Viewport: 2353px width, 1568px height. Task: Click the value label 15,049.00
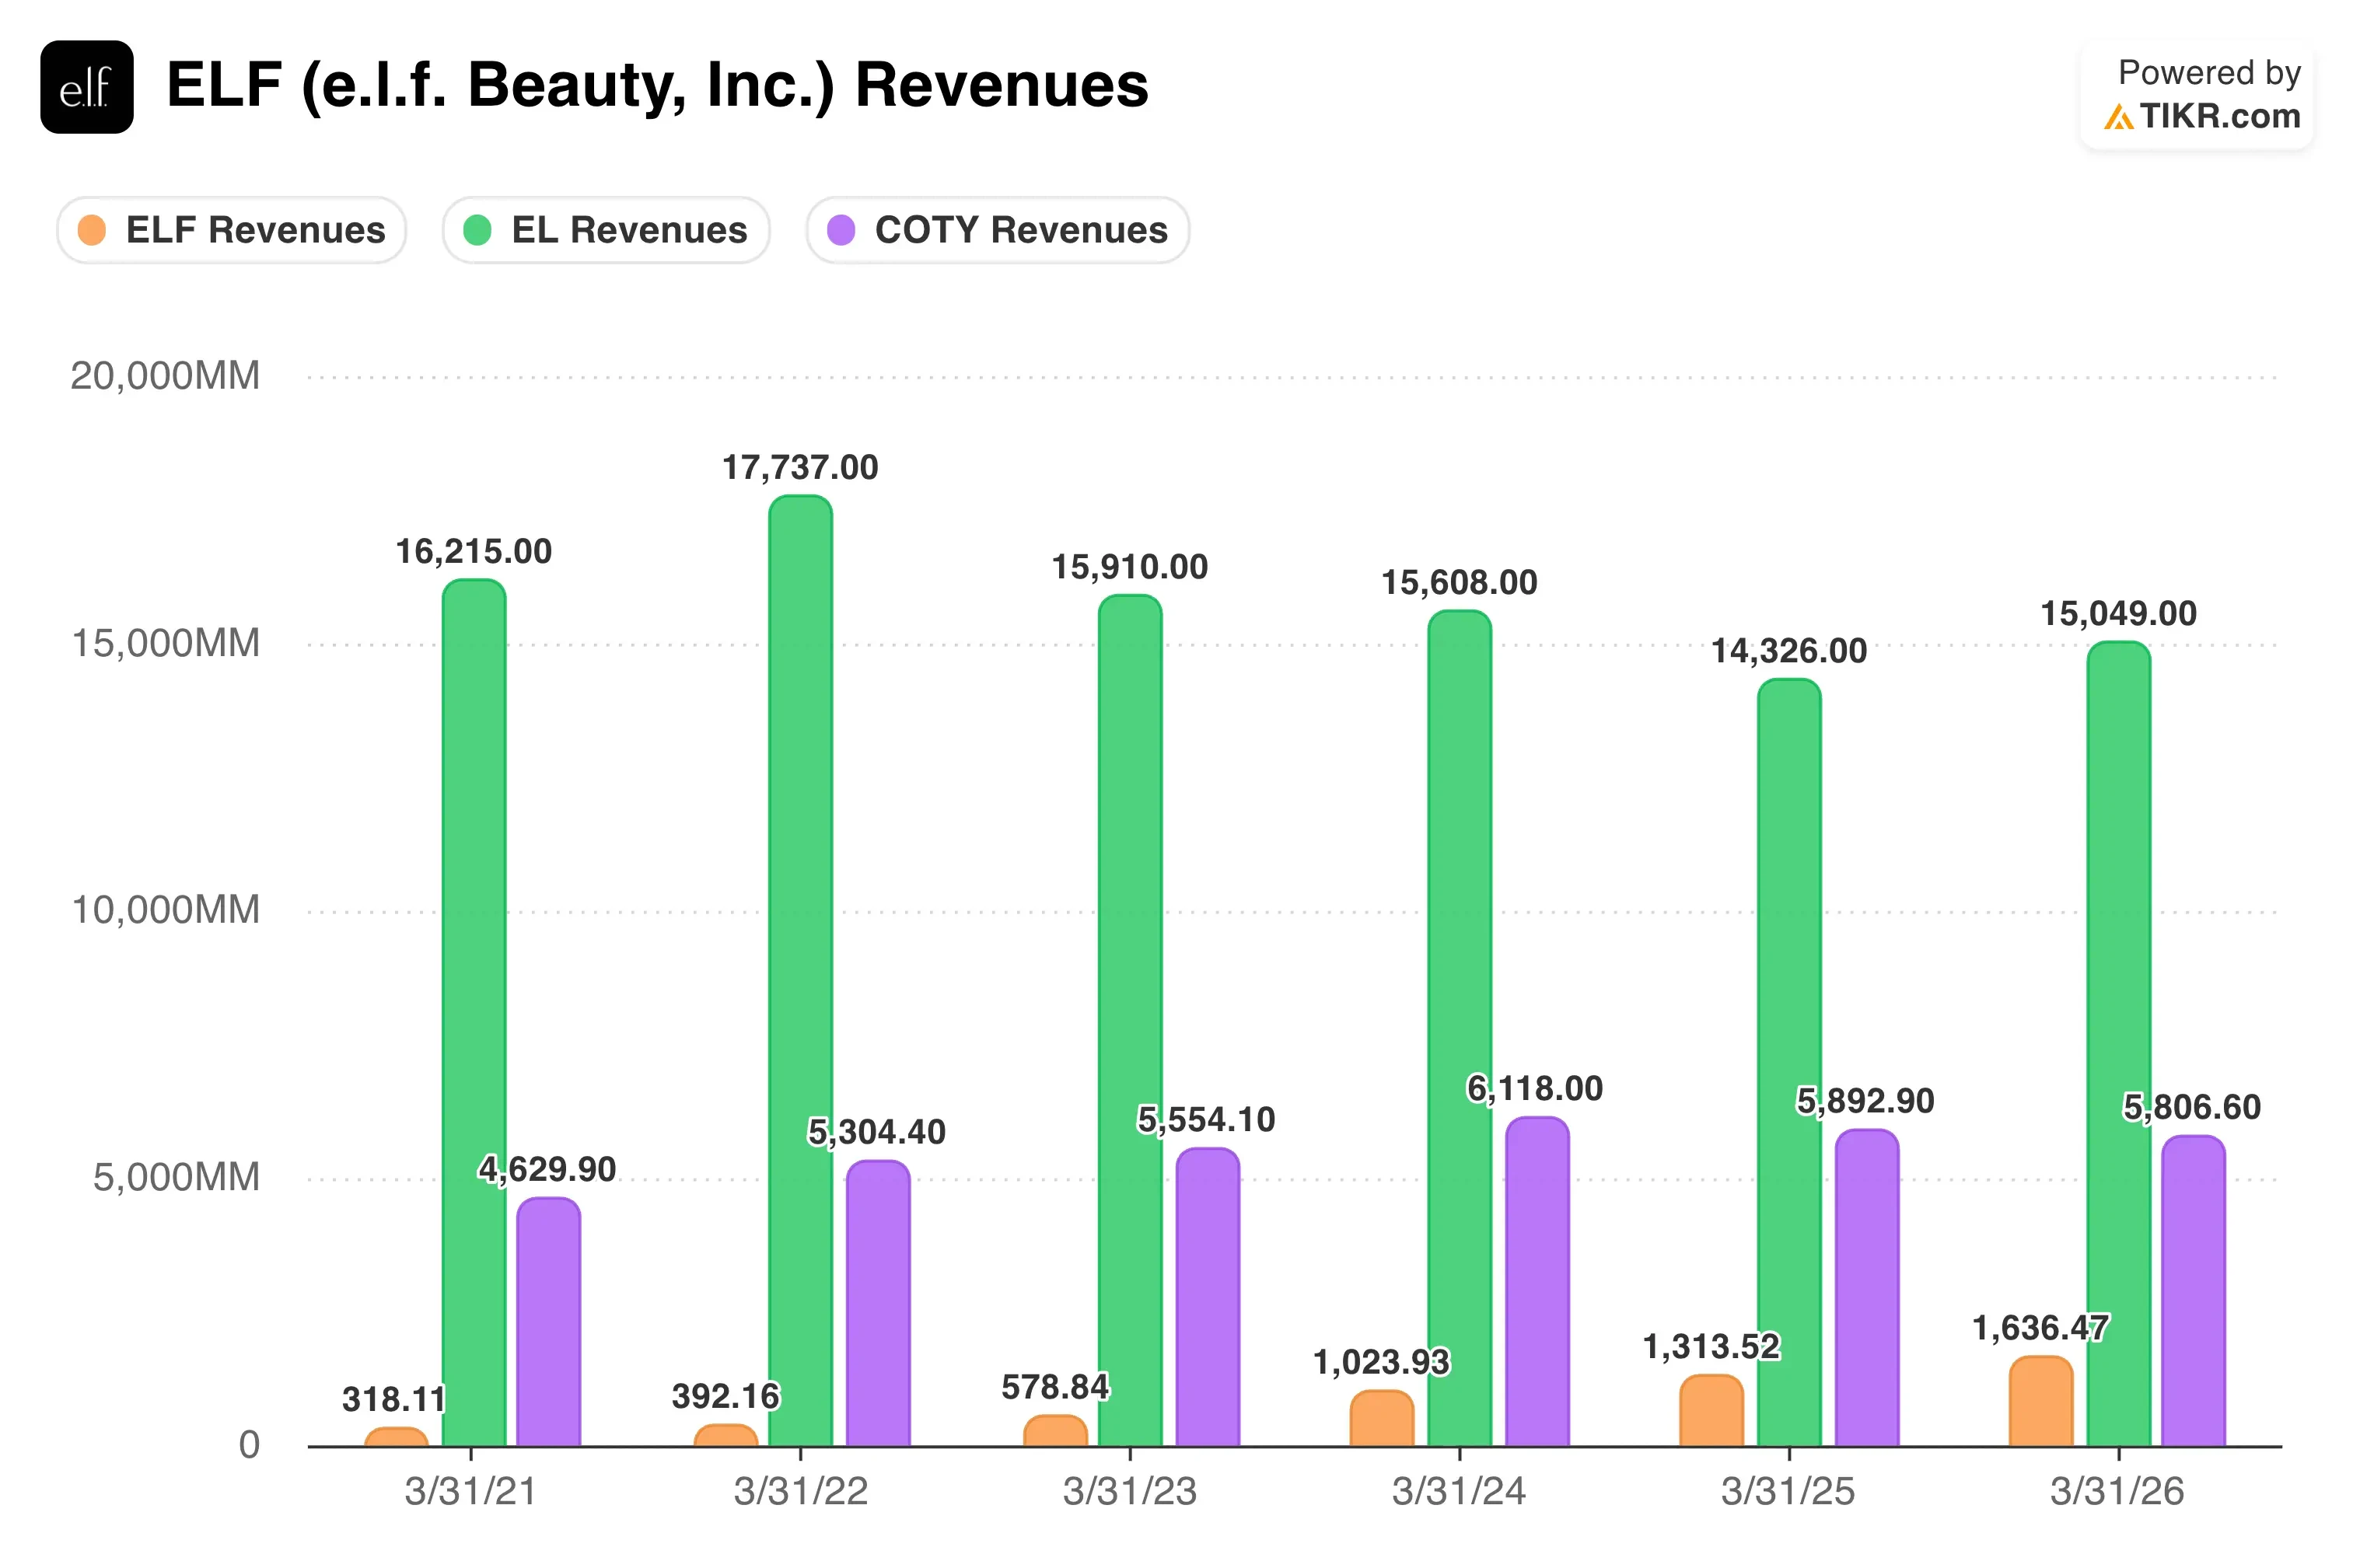pos(2119,613)
